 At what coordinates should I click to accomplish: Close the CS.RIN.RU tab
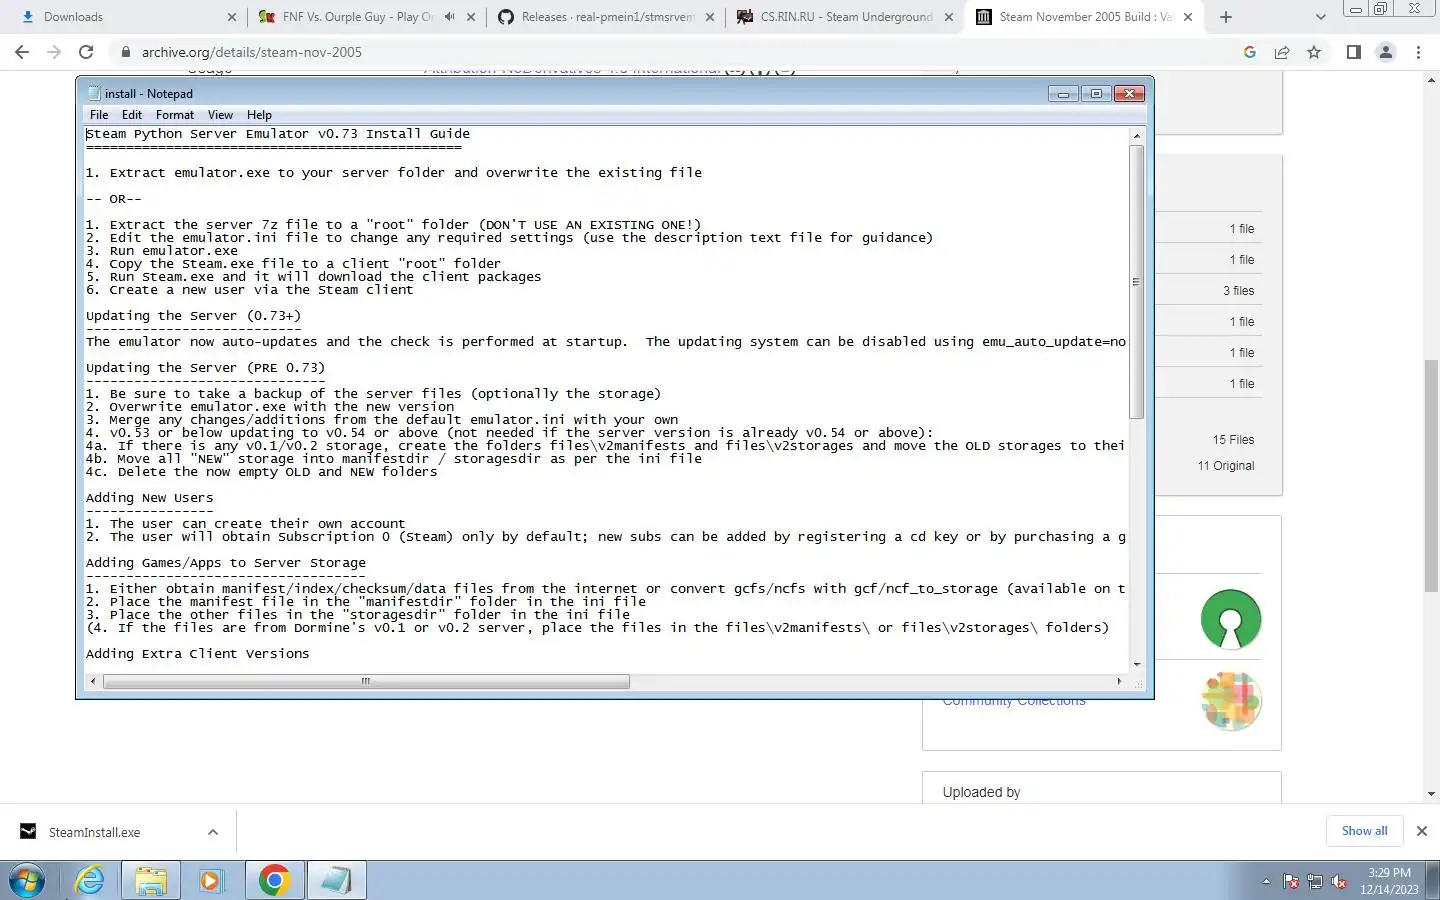tap(949, 17)
